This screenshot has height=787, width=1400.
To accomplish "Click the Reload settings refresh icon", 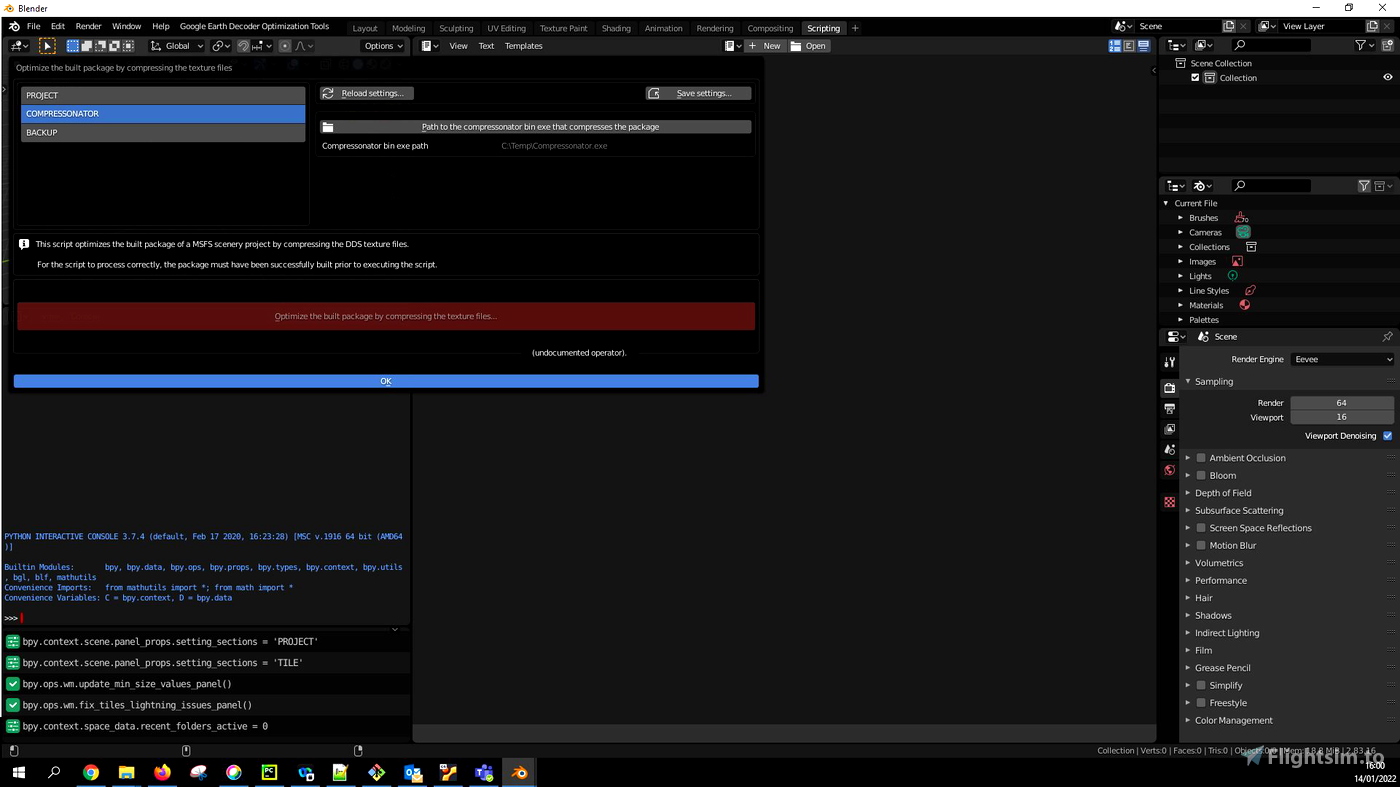I will [x=328, y=93].
